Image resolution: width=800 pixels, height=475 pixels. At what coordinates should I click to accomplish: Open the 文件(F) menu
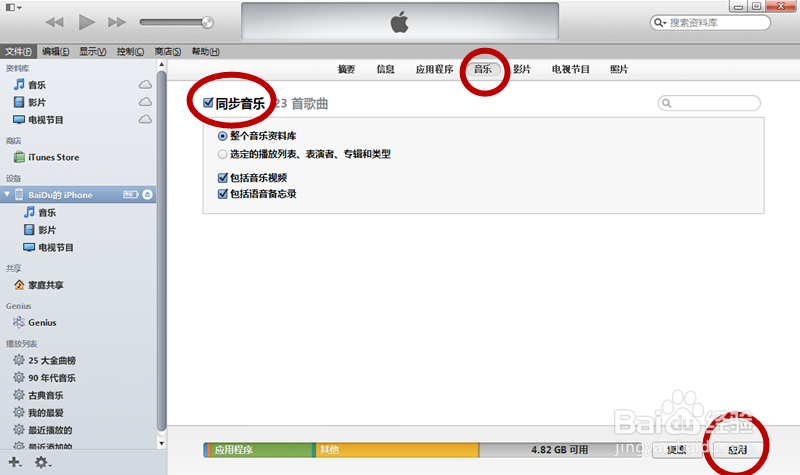pos(18,52)
